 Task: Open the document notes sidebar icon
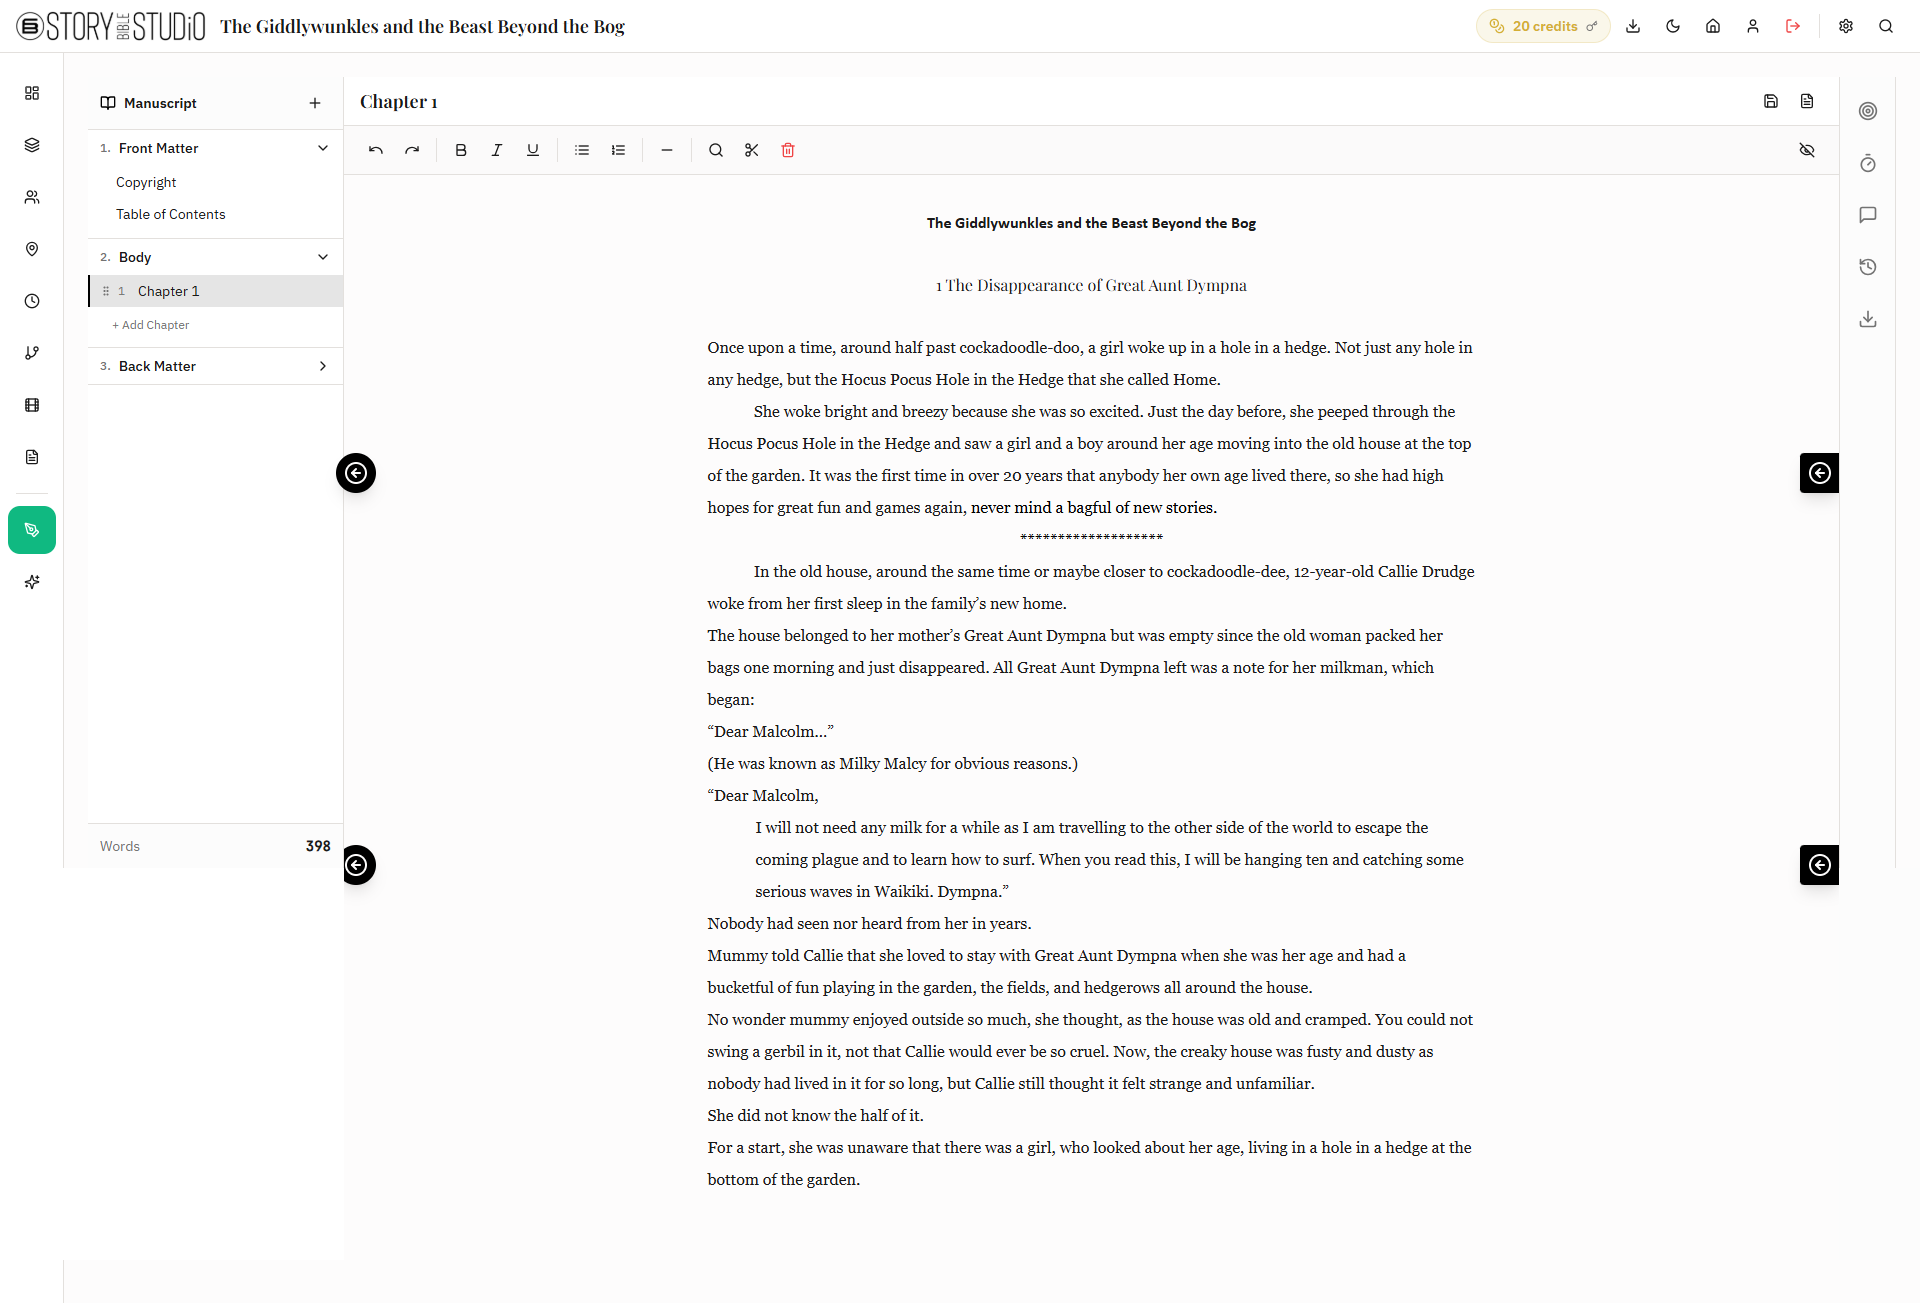tap(32, 457)
